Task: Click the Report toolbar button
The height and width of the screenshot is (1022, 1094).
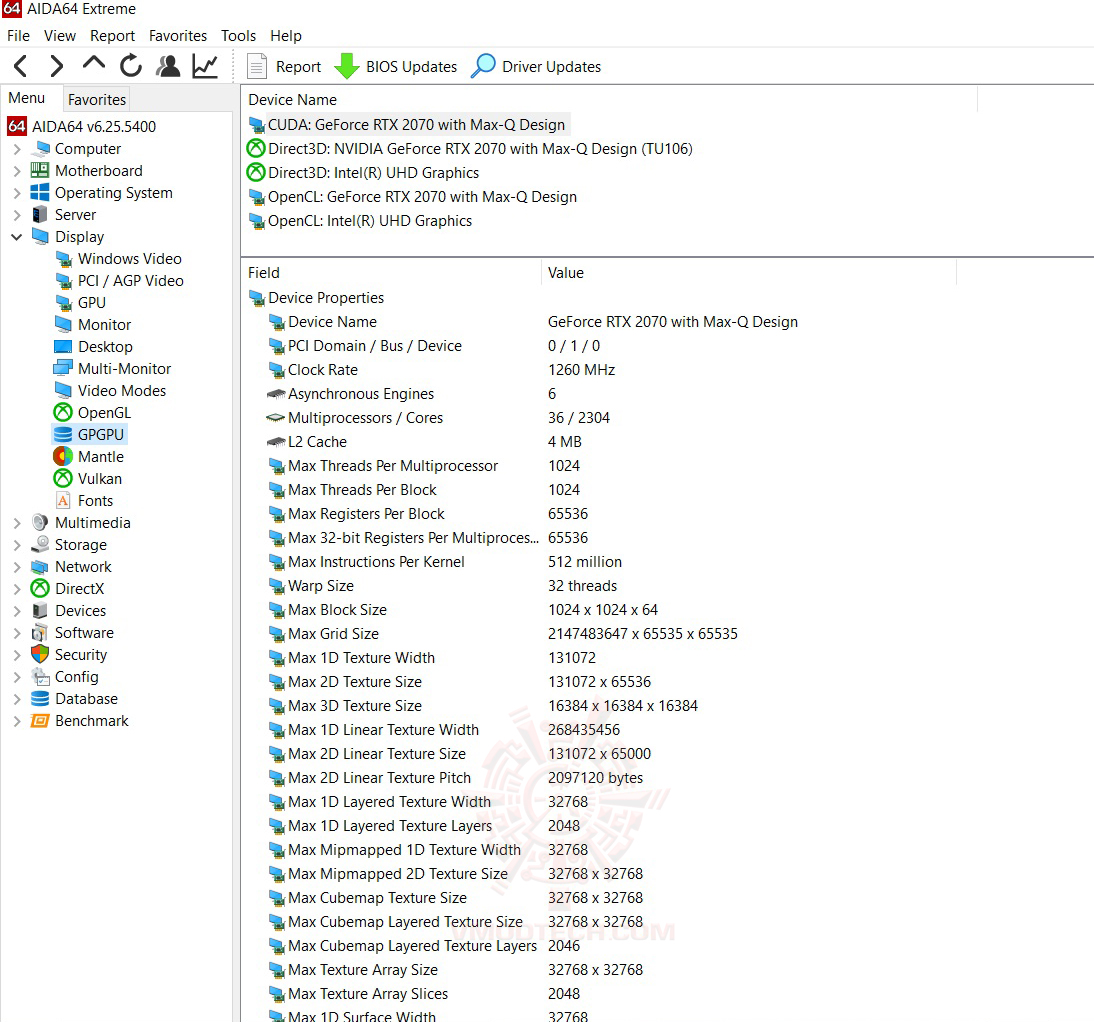Action: [x=284, y=67]
